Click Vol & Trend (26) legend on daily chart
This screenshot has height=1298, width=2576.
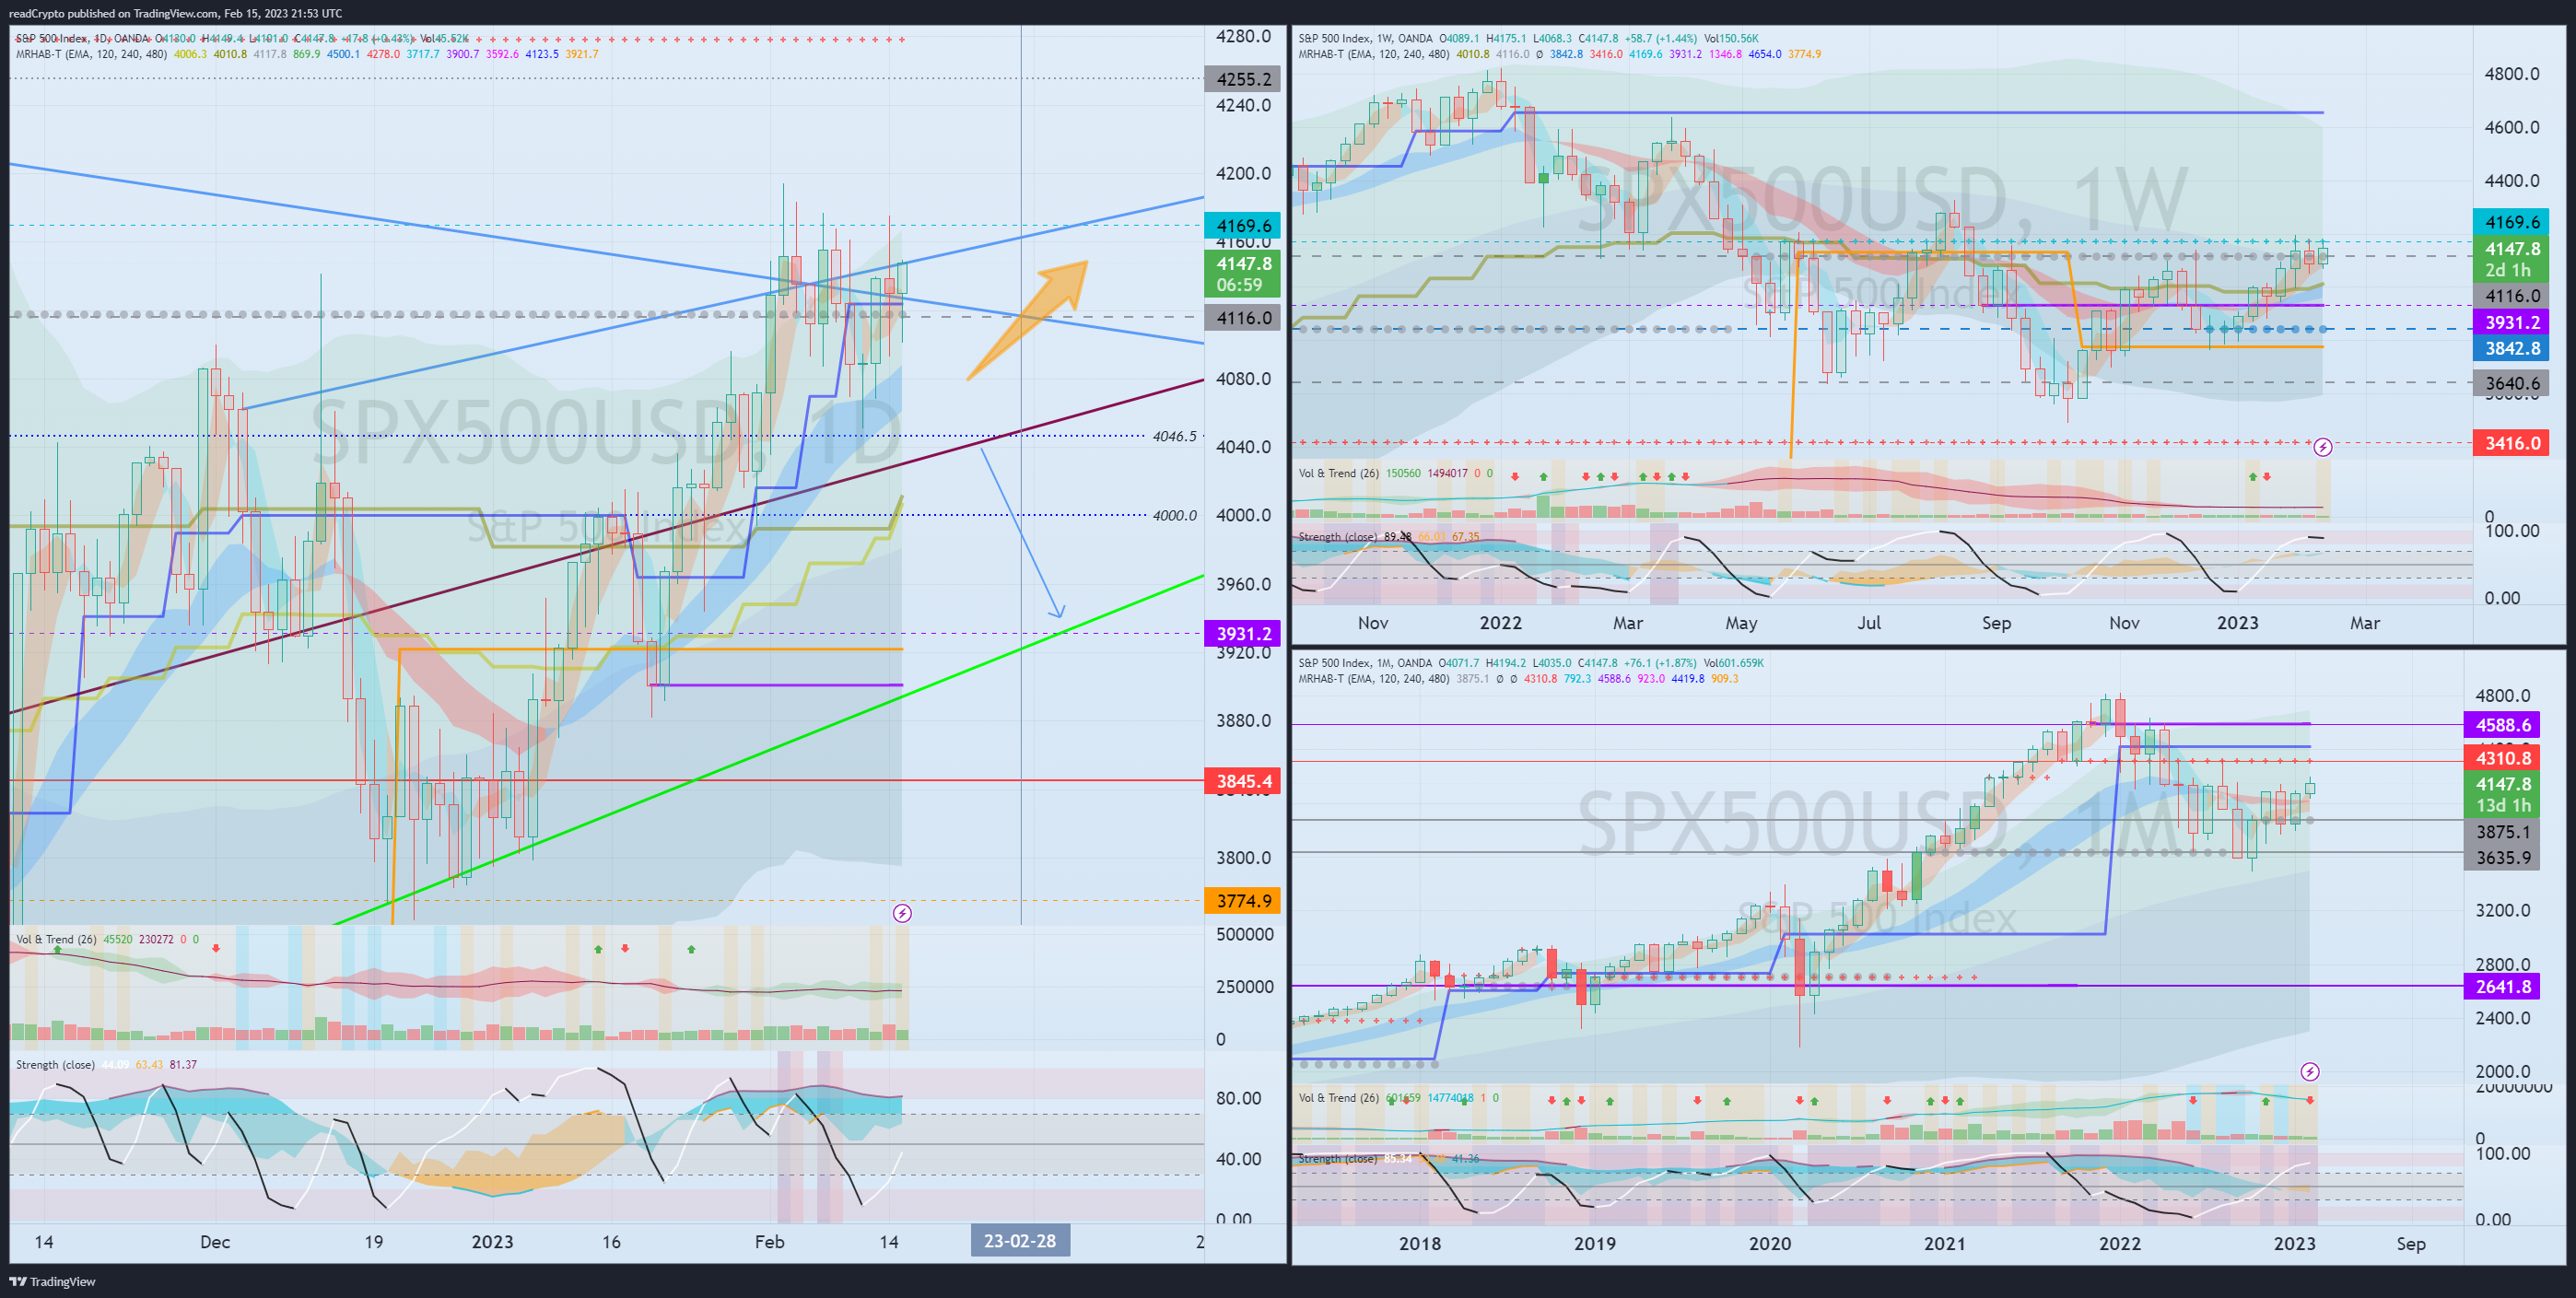point(56,939)
